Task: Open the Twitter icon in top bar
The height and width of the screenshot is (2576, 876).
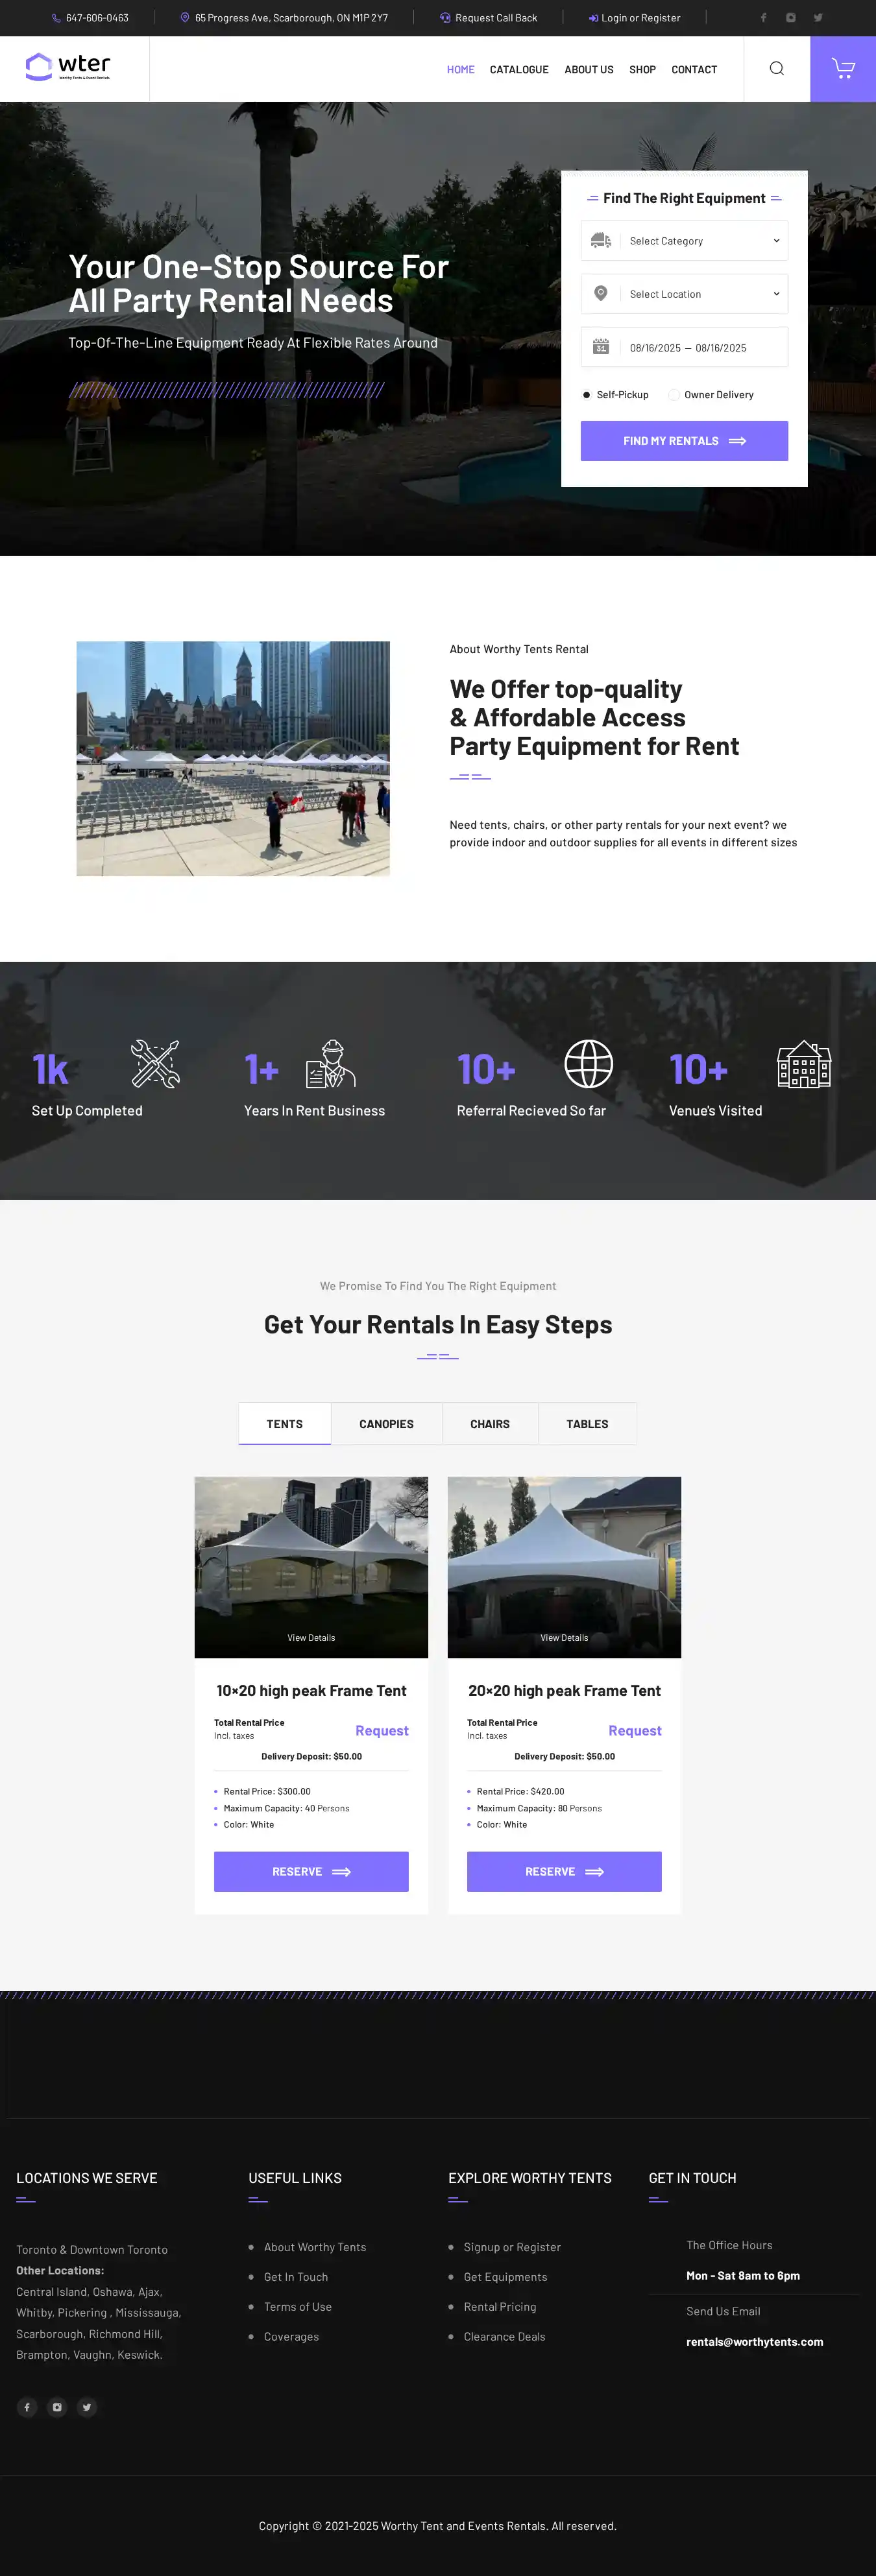Action: [x=818, y=18]
